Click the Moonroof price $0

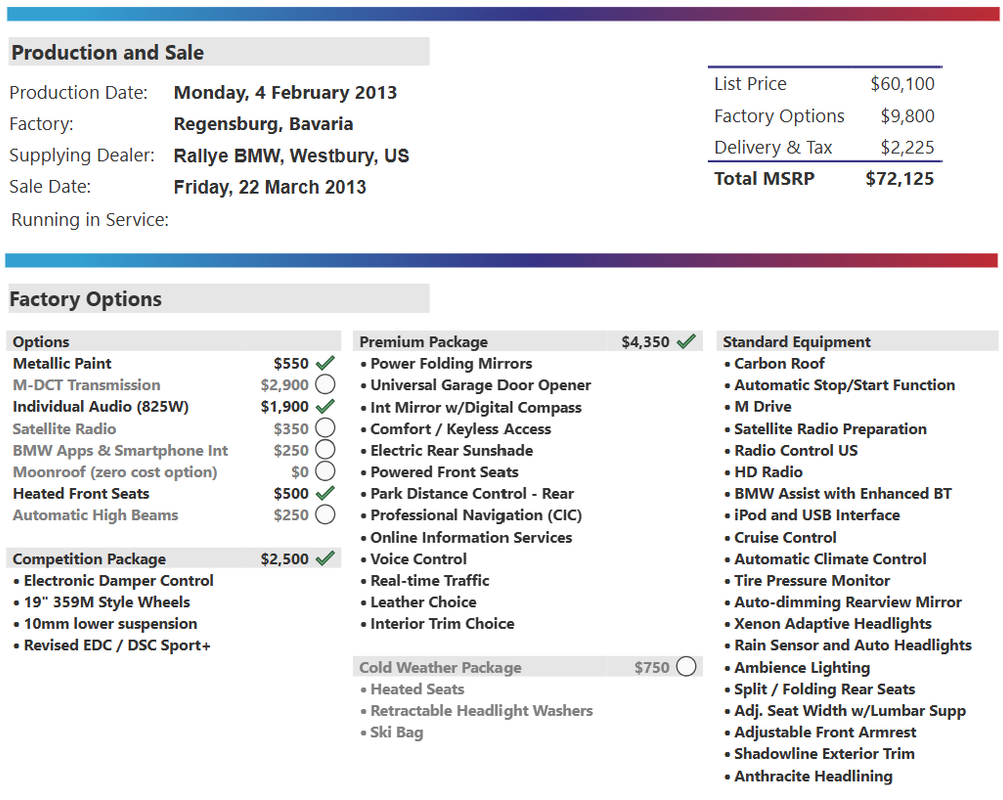pos(300,472)
